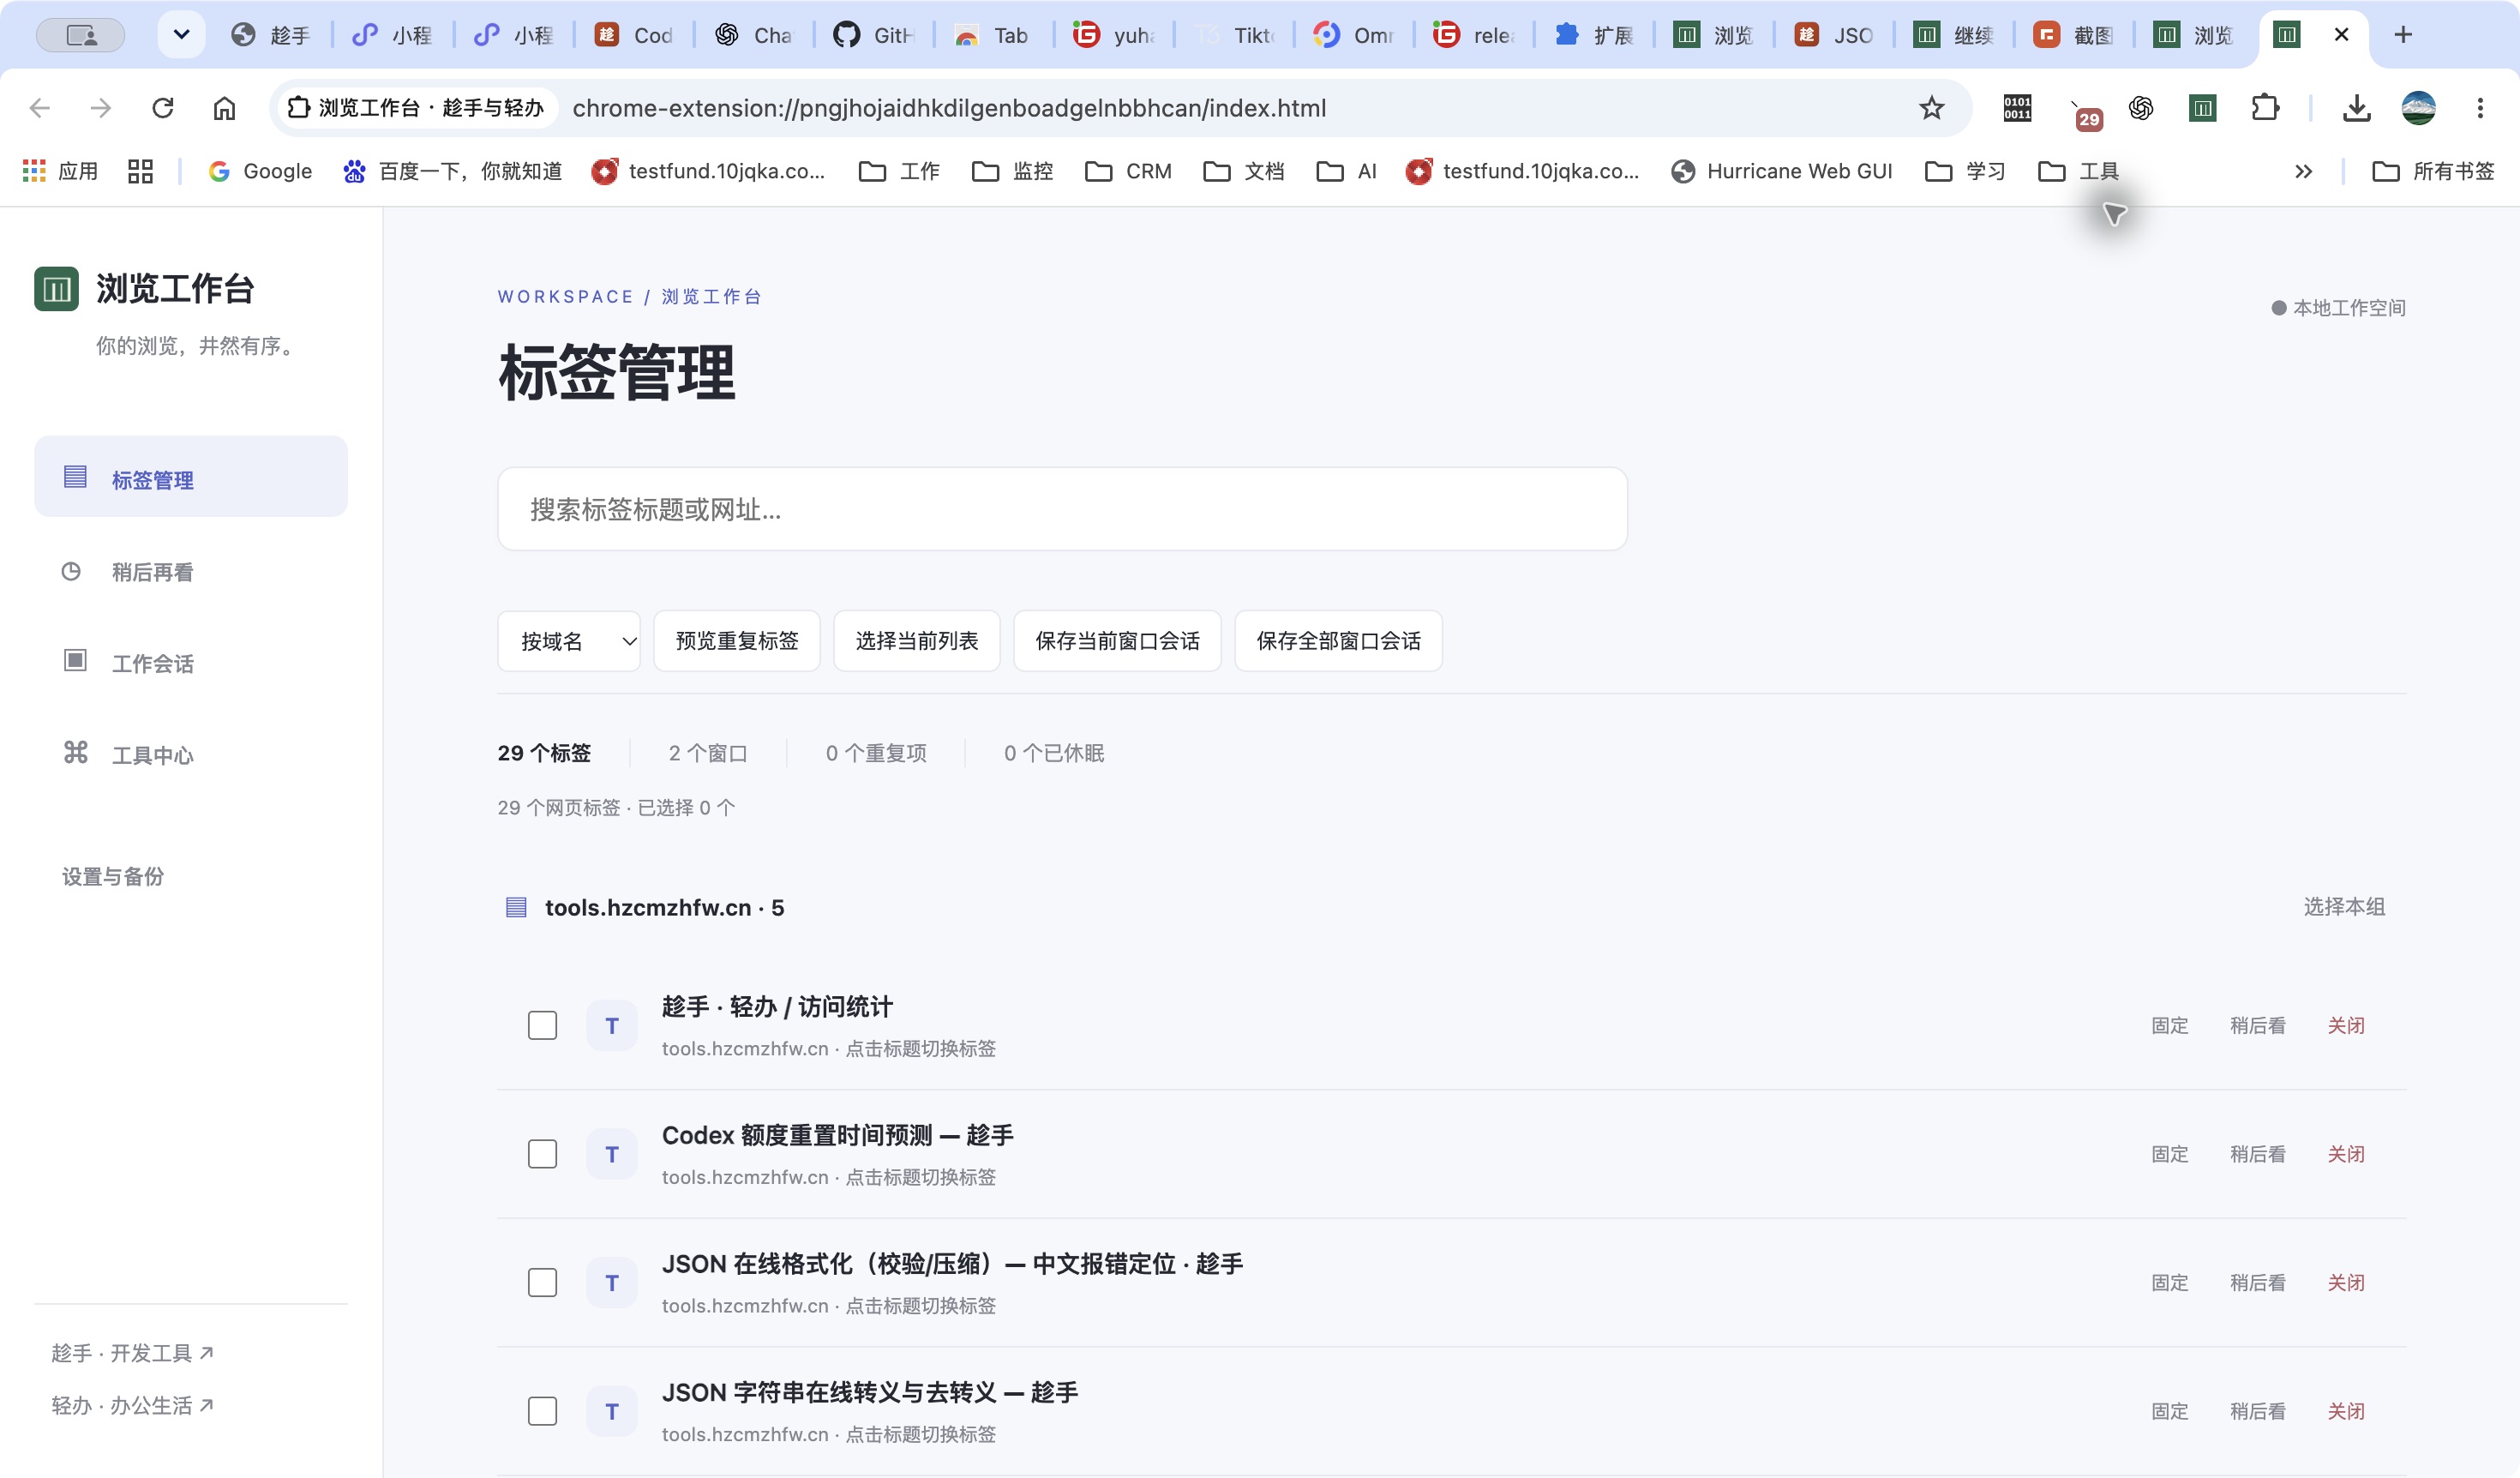Expand the tab search chevron in tab strip
The width and height of the screenshot is (2520, 1478).
point(181,35)
